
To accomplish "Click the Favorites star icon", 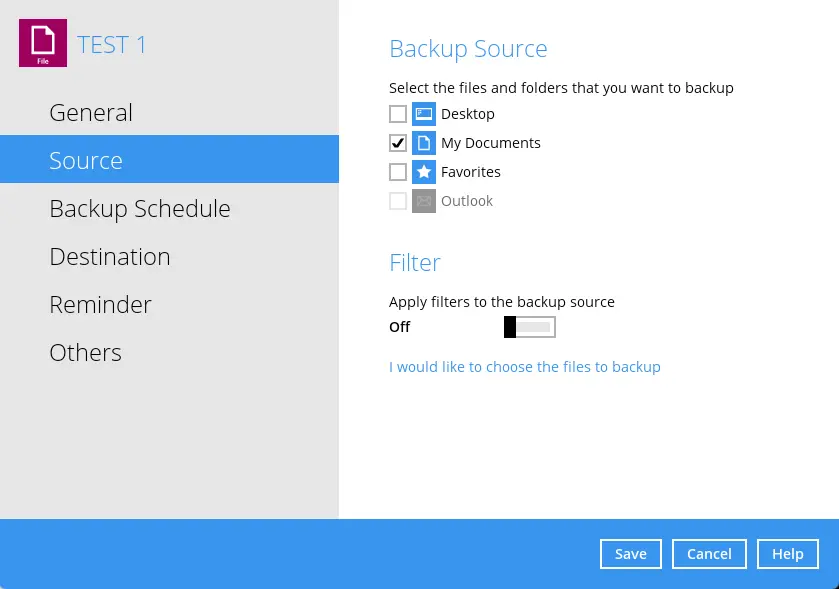I will [424, 171].
